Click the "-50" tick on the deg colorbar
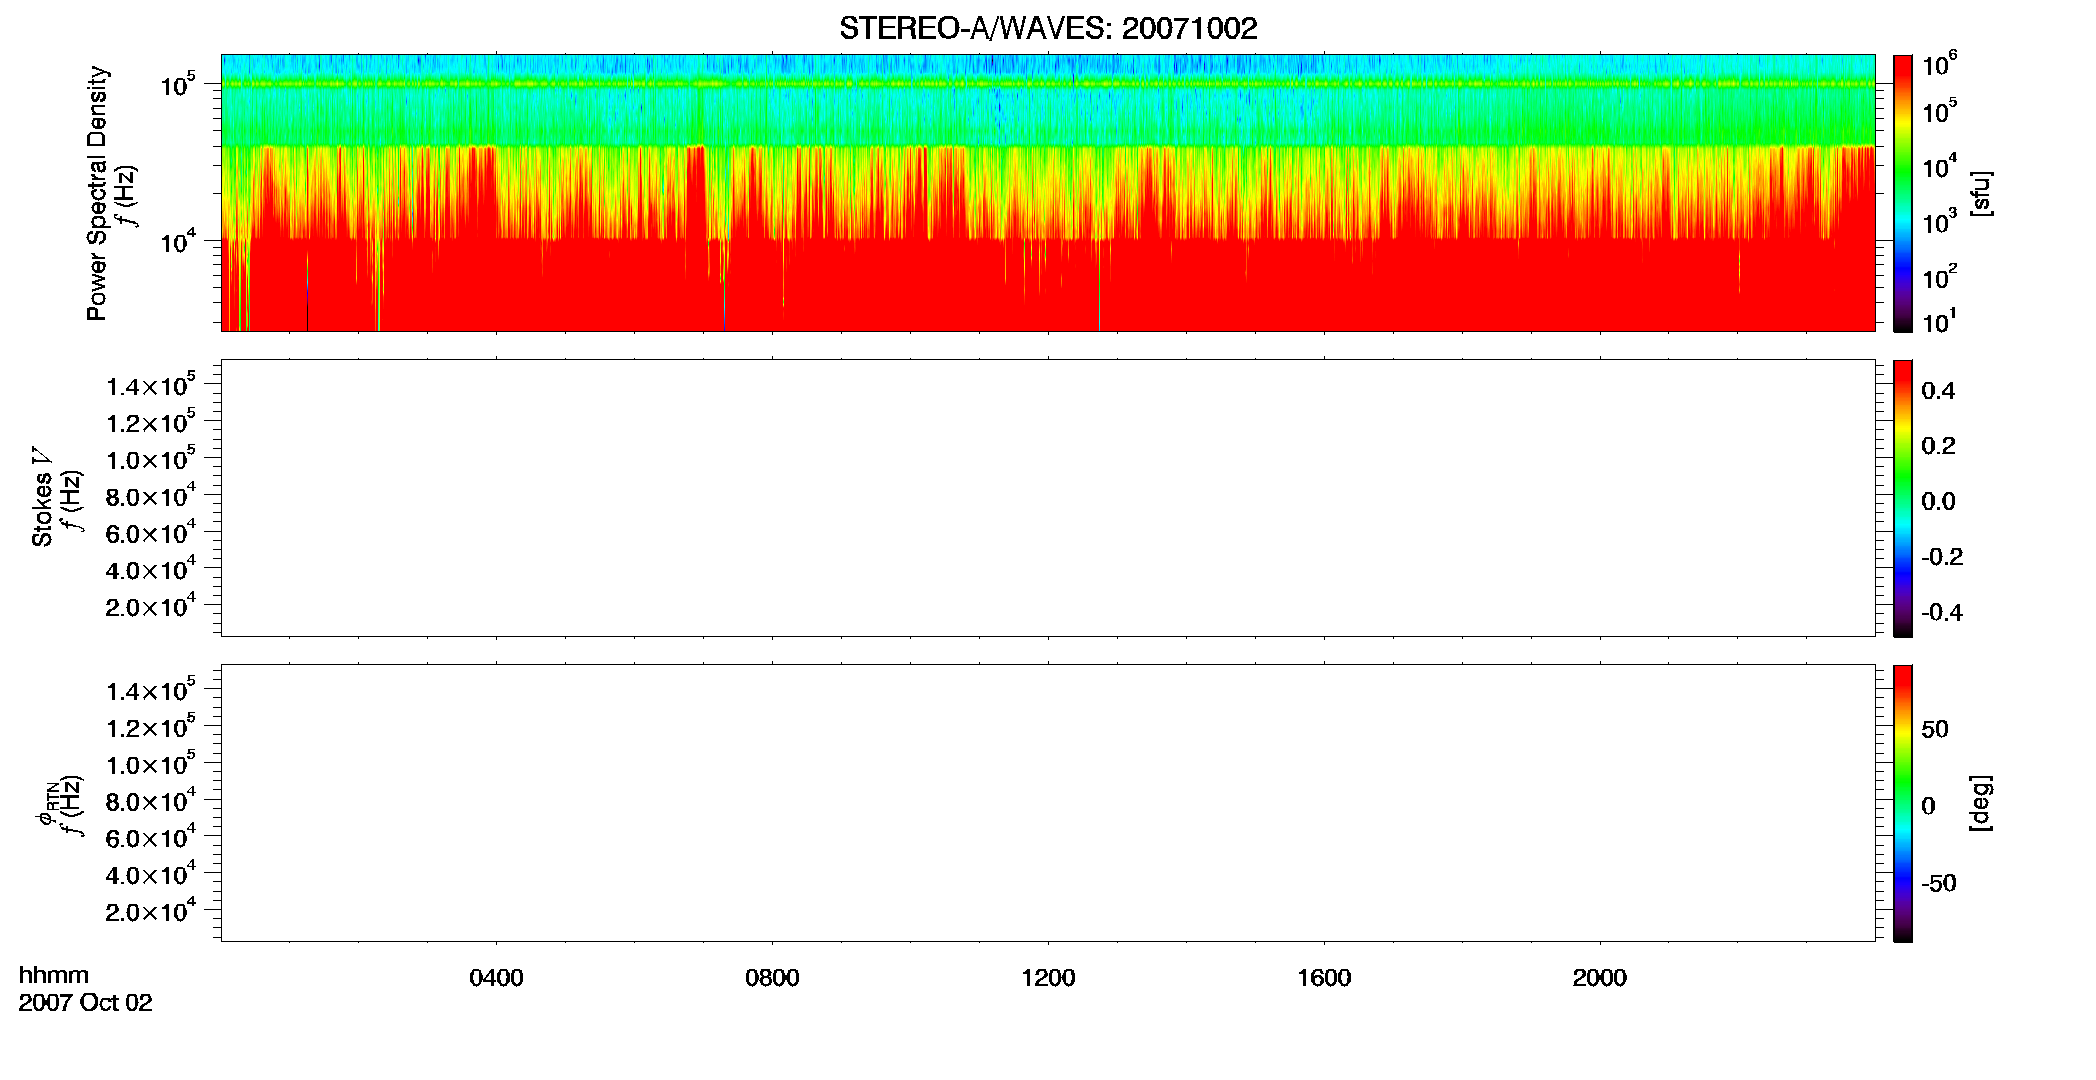This screenshot has height=1080, width=2096. click(1939, 884)
